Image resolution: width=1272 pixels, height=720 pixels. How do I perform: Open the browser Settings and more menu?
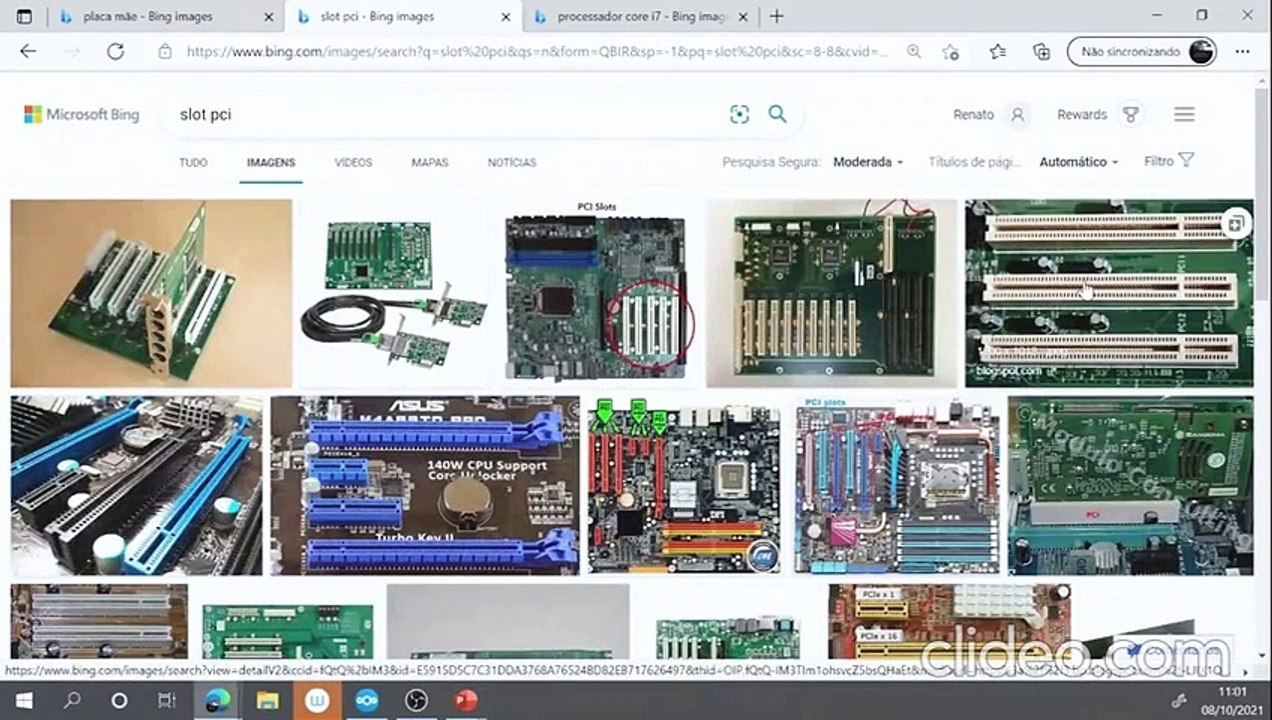click(1242, 52)
